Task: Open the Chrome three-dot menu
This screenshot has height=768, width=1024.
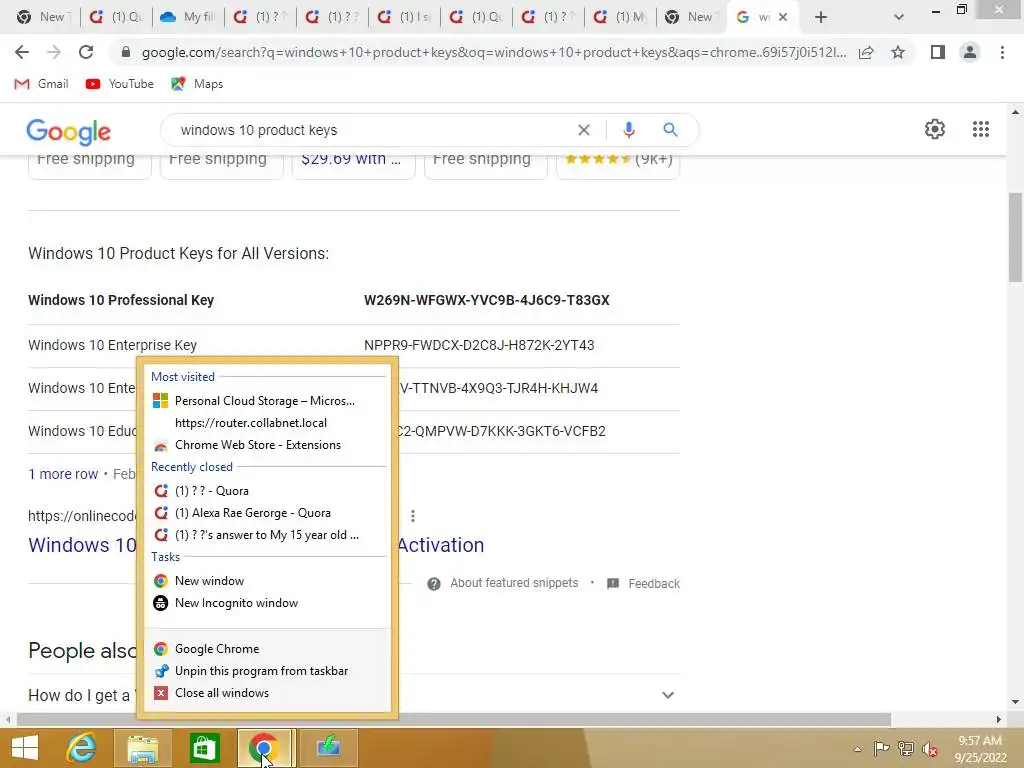Action: click(1002, 52)
